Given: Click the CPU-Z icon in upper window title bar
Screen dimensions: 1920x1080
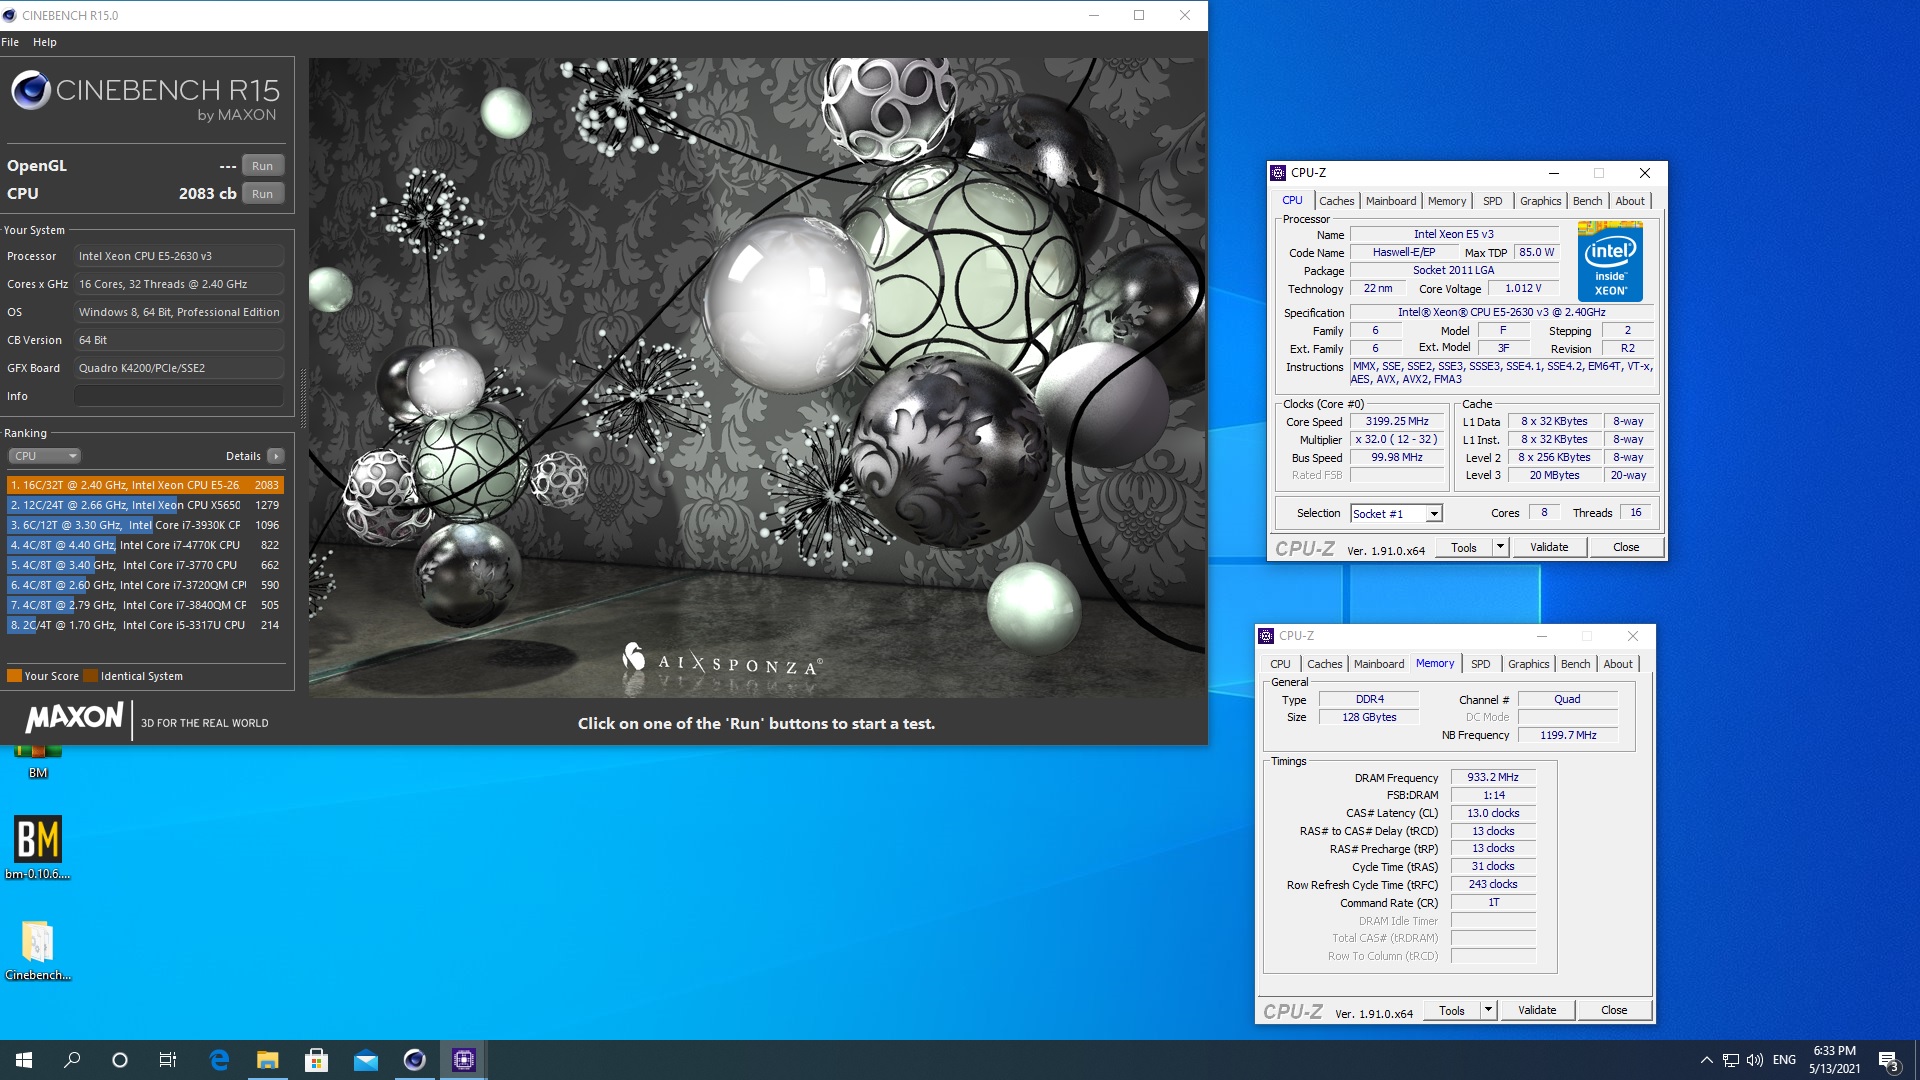Looking at the screenshot, I should point(1278,173).
